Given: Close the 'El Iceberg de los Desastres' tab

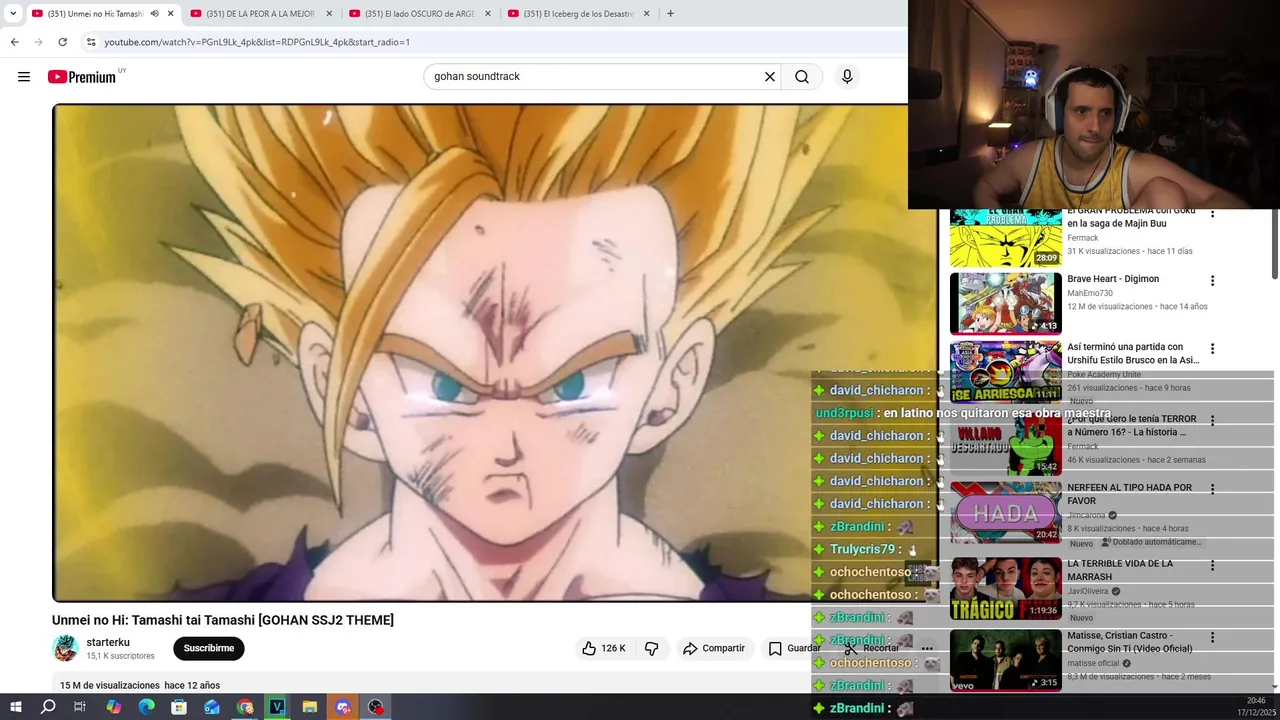Looking at the screenshot, I should click(646, 14).
